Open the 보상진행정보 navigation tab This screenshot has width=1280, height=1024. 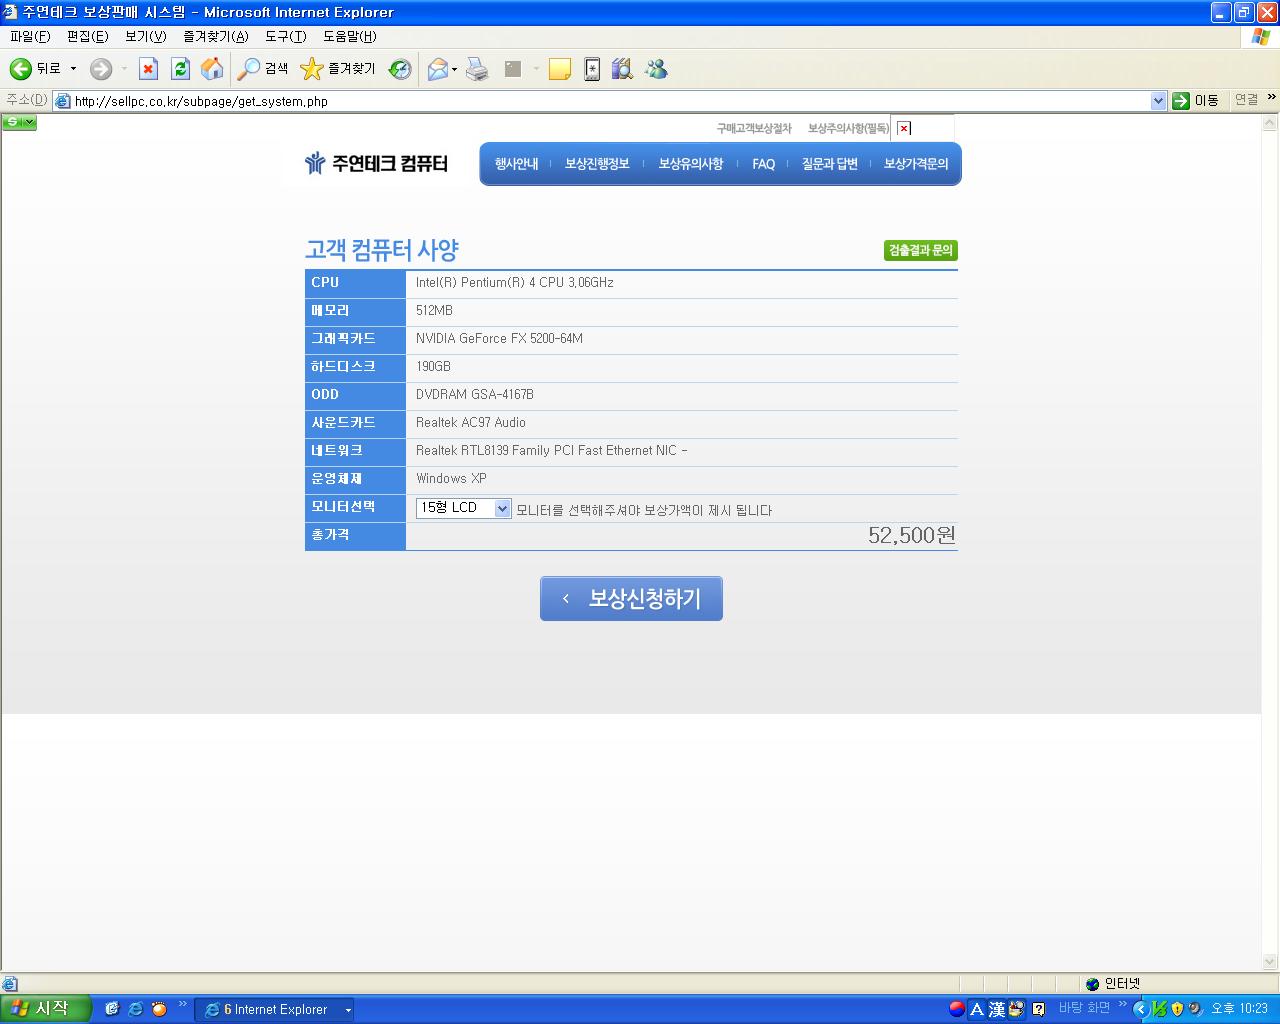click(597, 164)
